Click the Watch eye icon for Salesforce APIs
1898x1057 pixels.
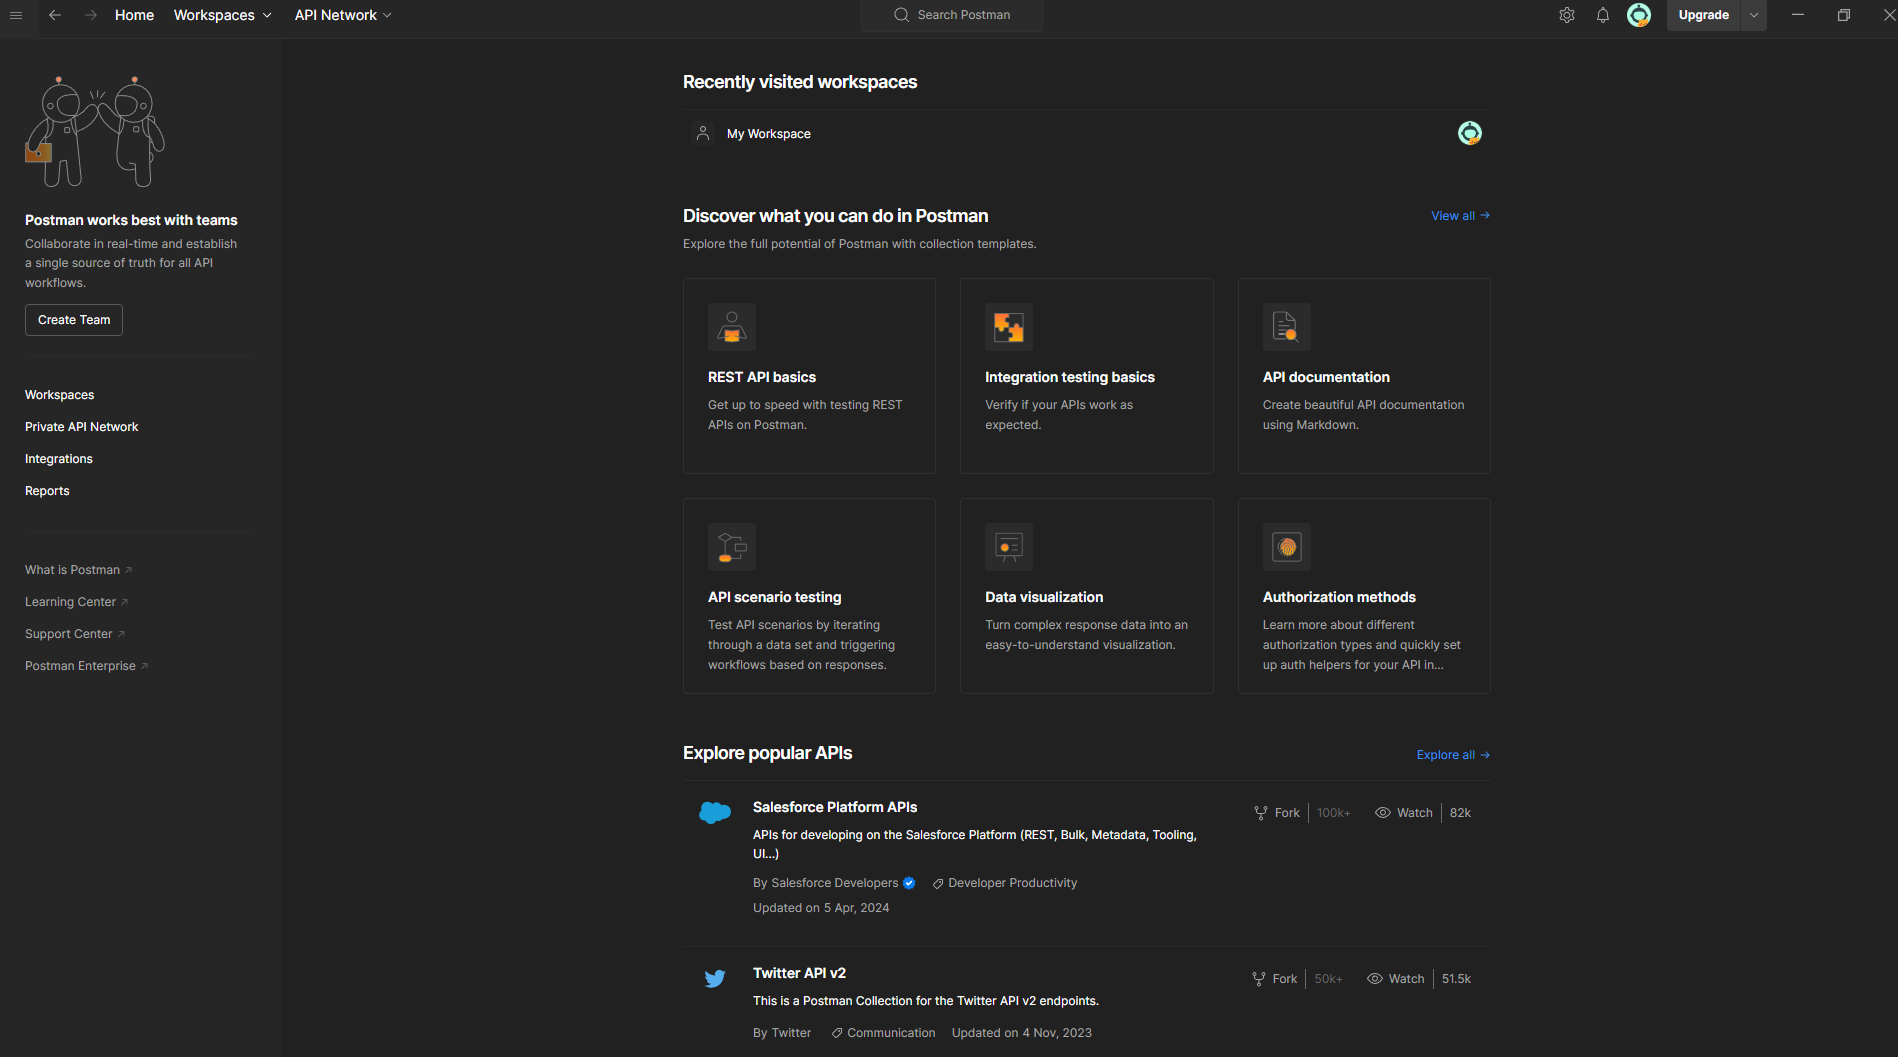click(1383, 813)
